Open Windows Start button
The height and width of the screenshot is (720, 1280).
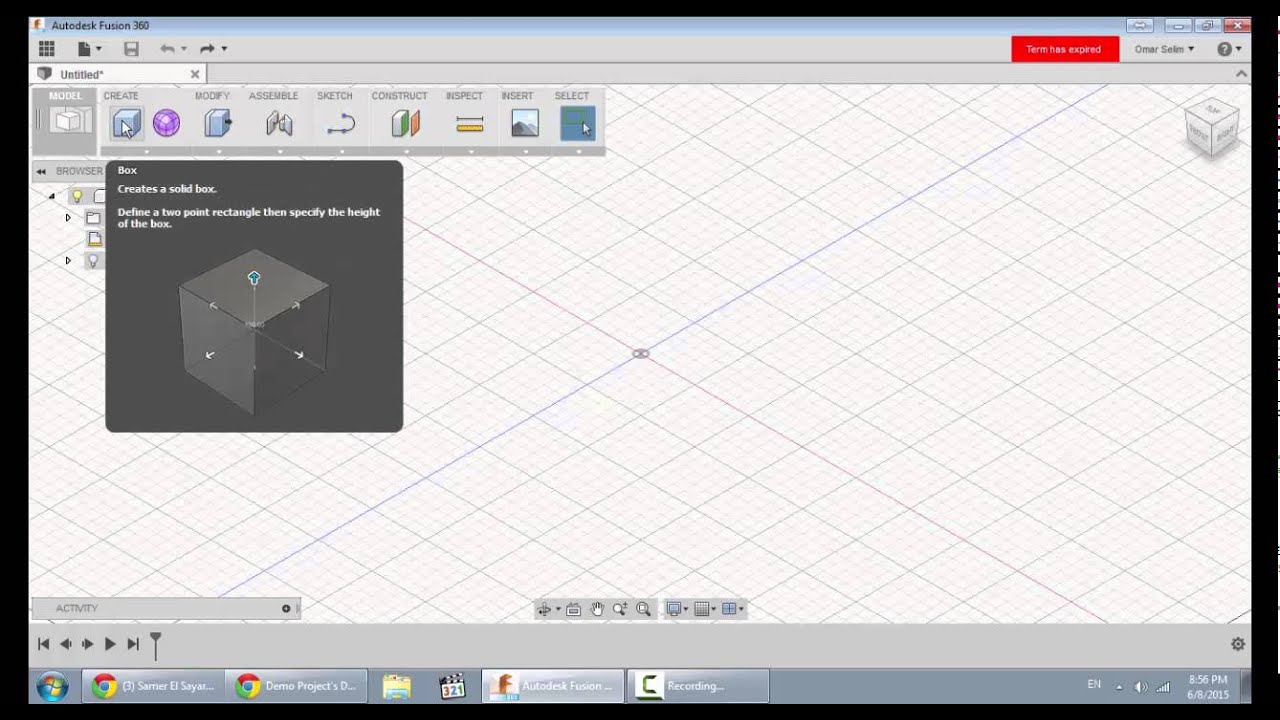[x=52, y=687]
